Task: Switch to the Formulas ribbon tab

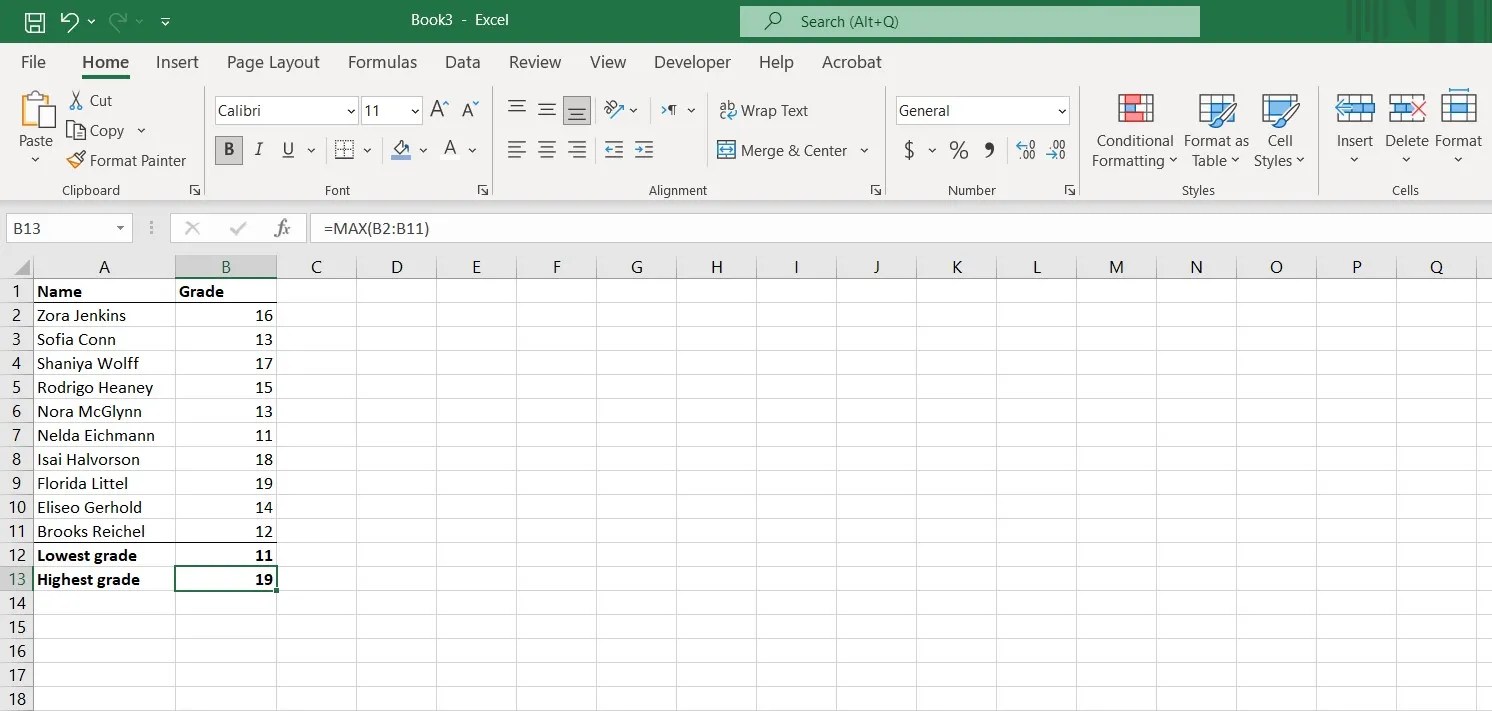Action: (382, 62)
